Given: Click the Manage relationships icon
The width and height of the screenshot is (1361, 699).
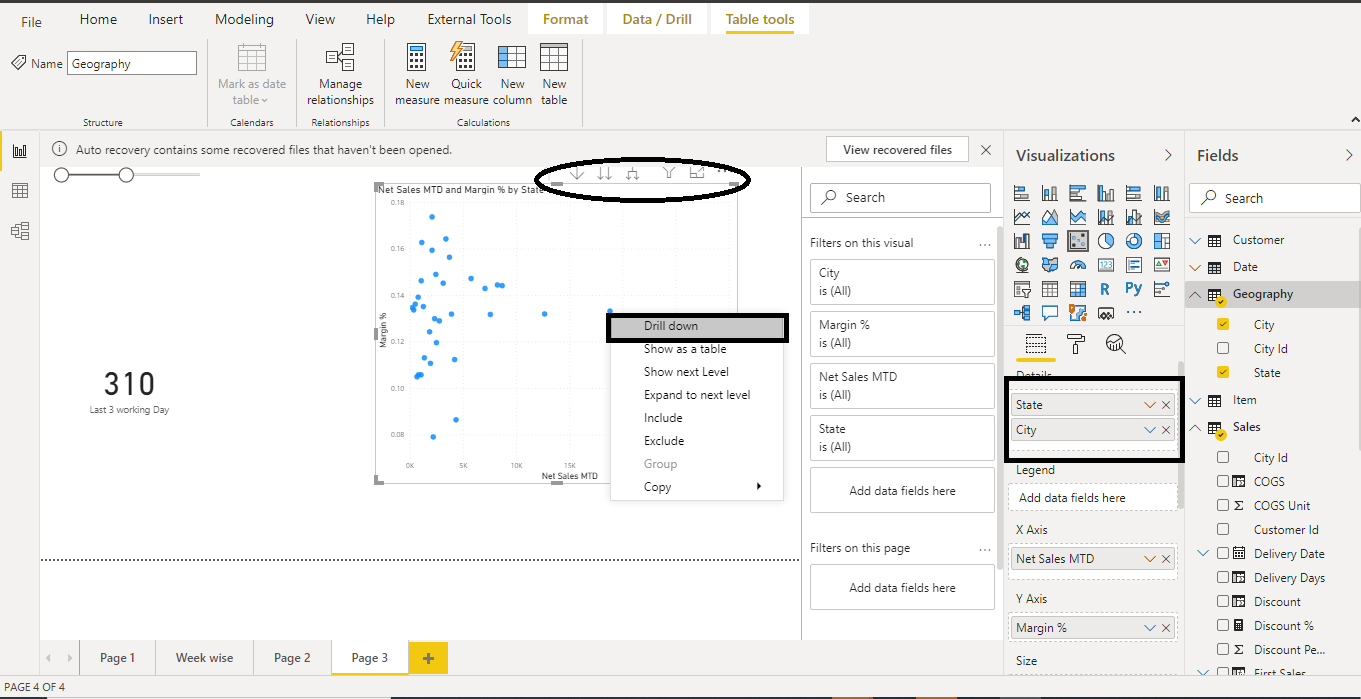Looking at the screenshot, I should (340, 57).
